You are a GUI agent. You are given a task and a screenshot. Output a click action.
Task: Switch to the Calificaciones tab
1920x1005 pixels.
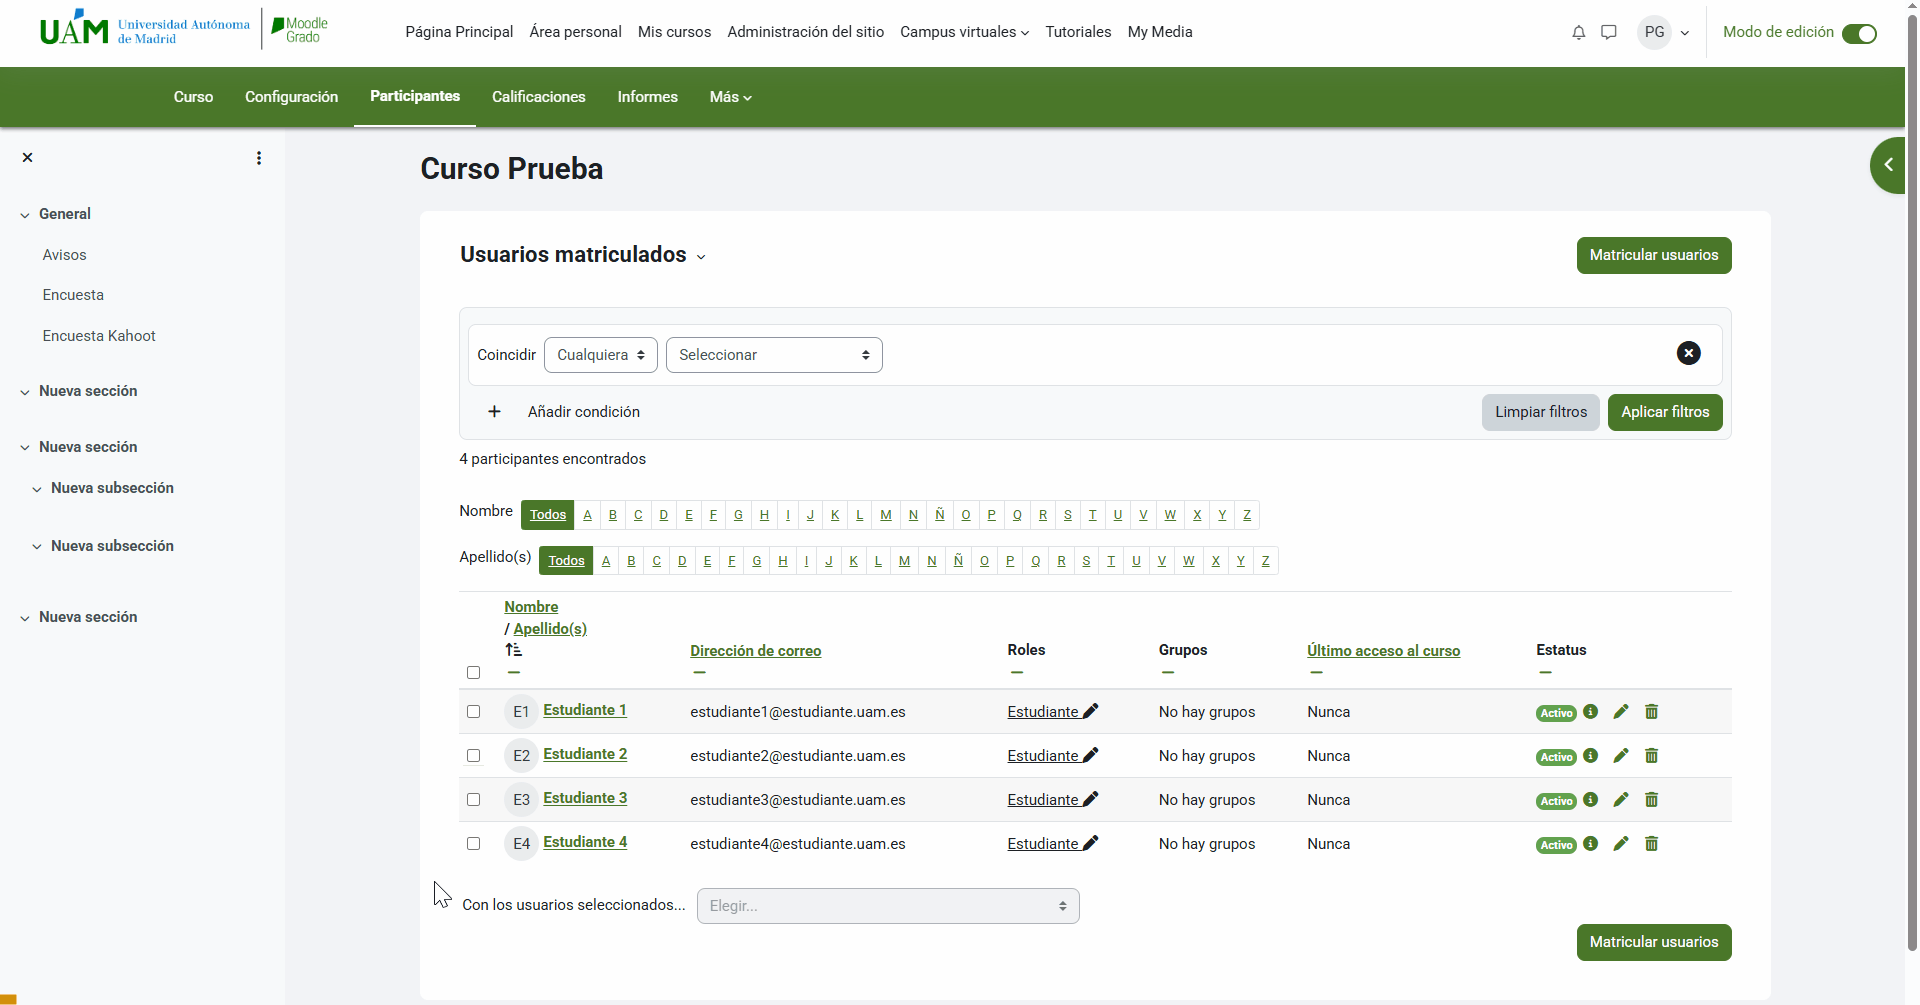(538, 97)
